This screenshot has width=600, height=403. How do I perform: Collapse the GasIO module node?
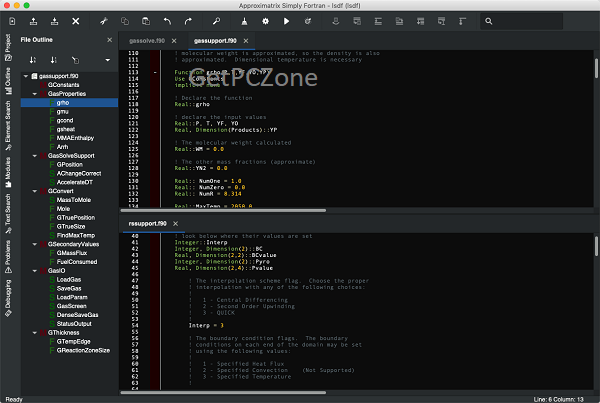coord(34,271)
